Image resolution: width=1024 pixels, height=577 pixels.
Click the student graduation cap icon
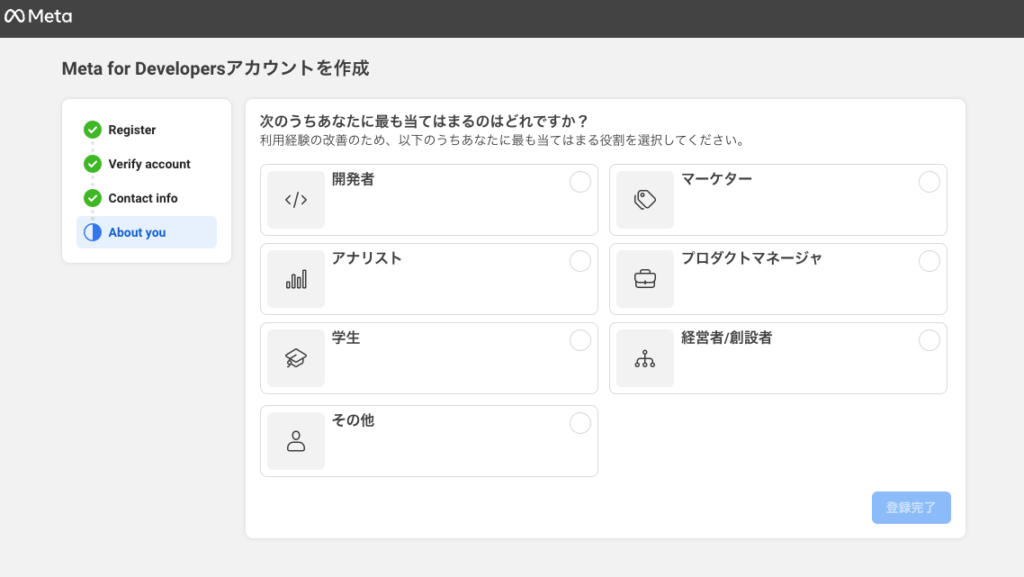[296, 358]
